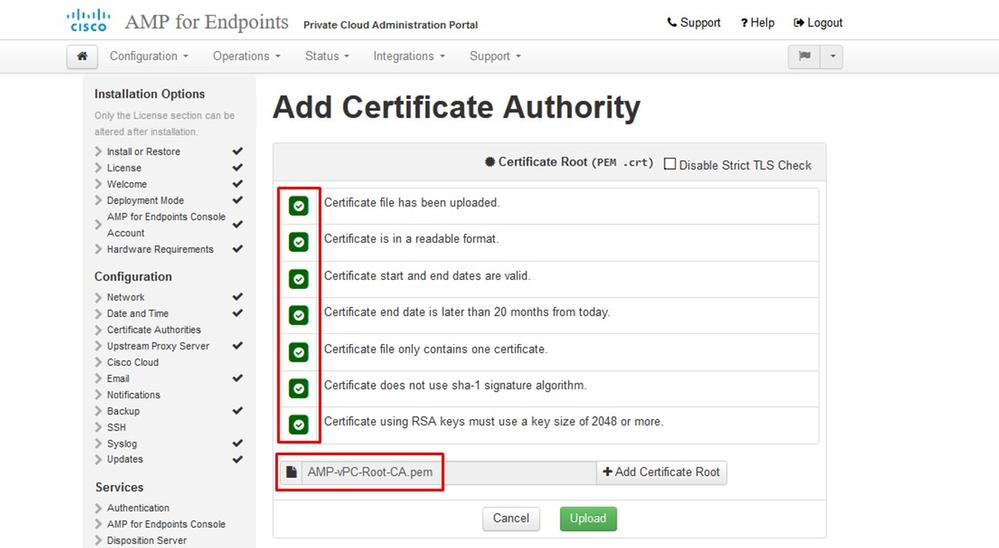Click the green check for 'start and end dates are valid'
Image resolution: width=999 pixels, height=548 pixels.
click(299, 279)
